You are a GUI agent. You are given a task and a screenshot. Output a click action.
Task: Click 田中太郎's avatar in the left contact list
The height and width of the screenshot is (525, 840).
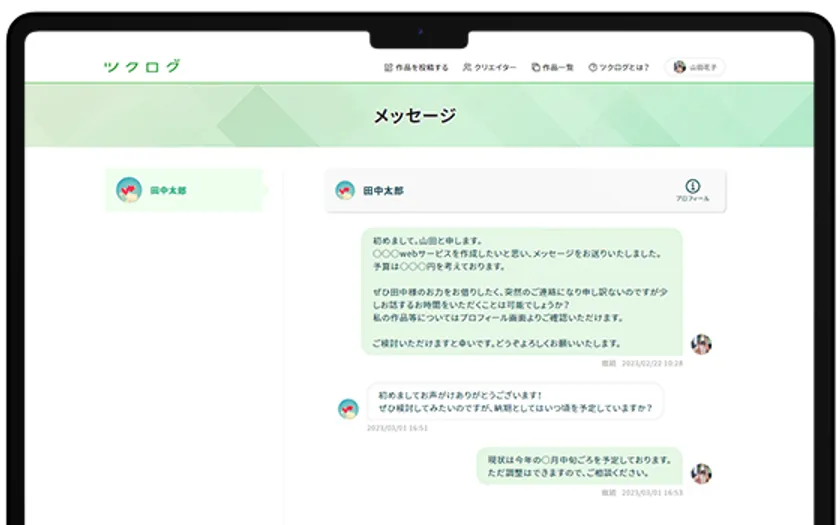point(128,190)
